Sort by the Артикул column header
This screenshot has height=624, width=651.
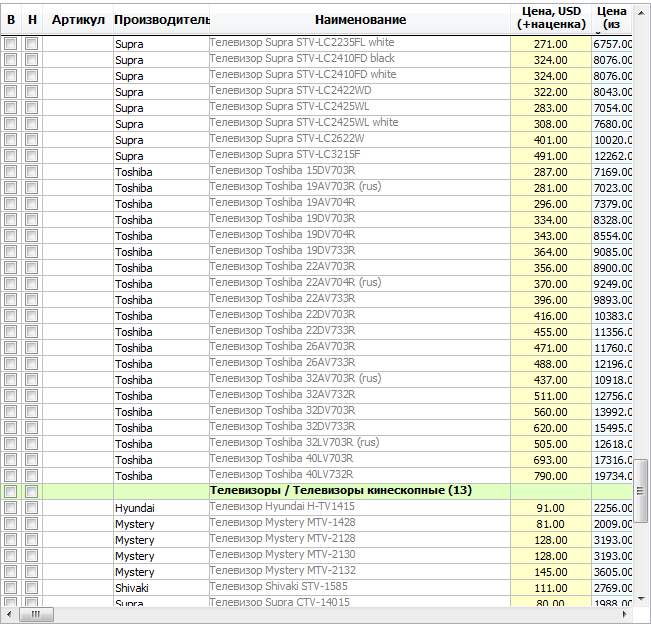[78, 20]
